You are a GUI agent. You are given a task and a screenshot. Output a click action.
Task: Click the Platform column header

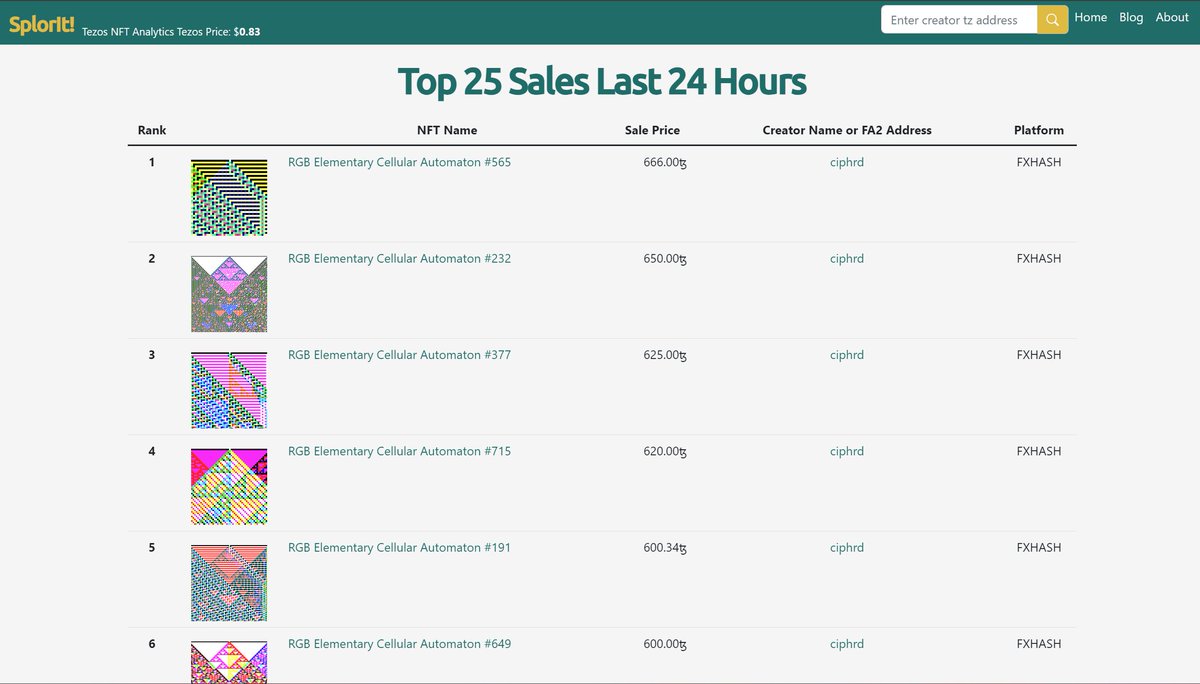(x=1039, y=130)
